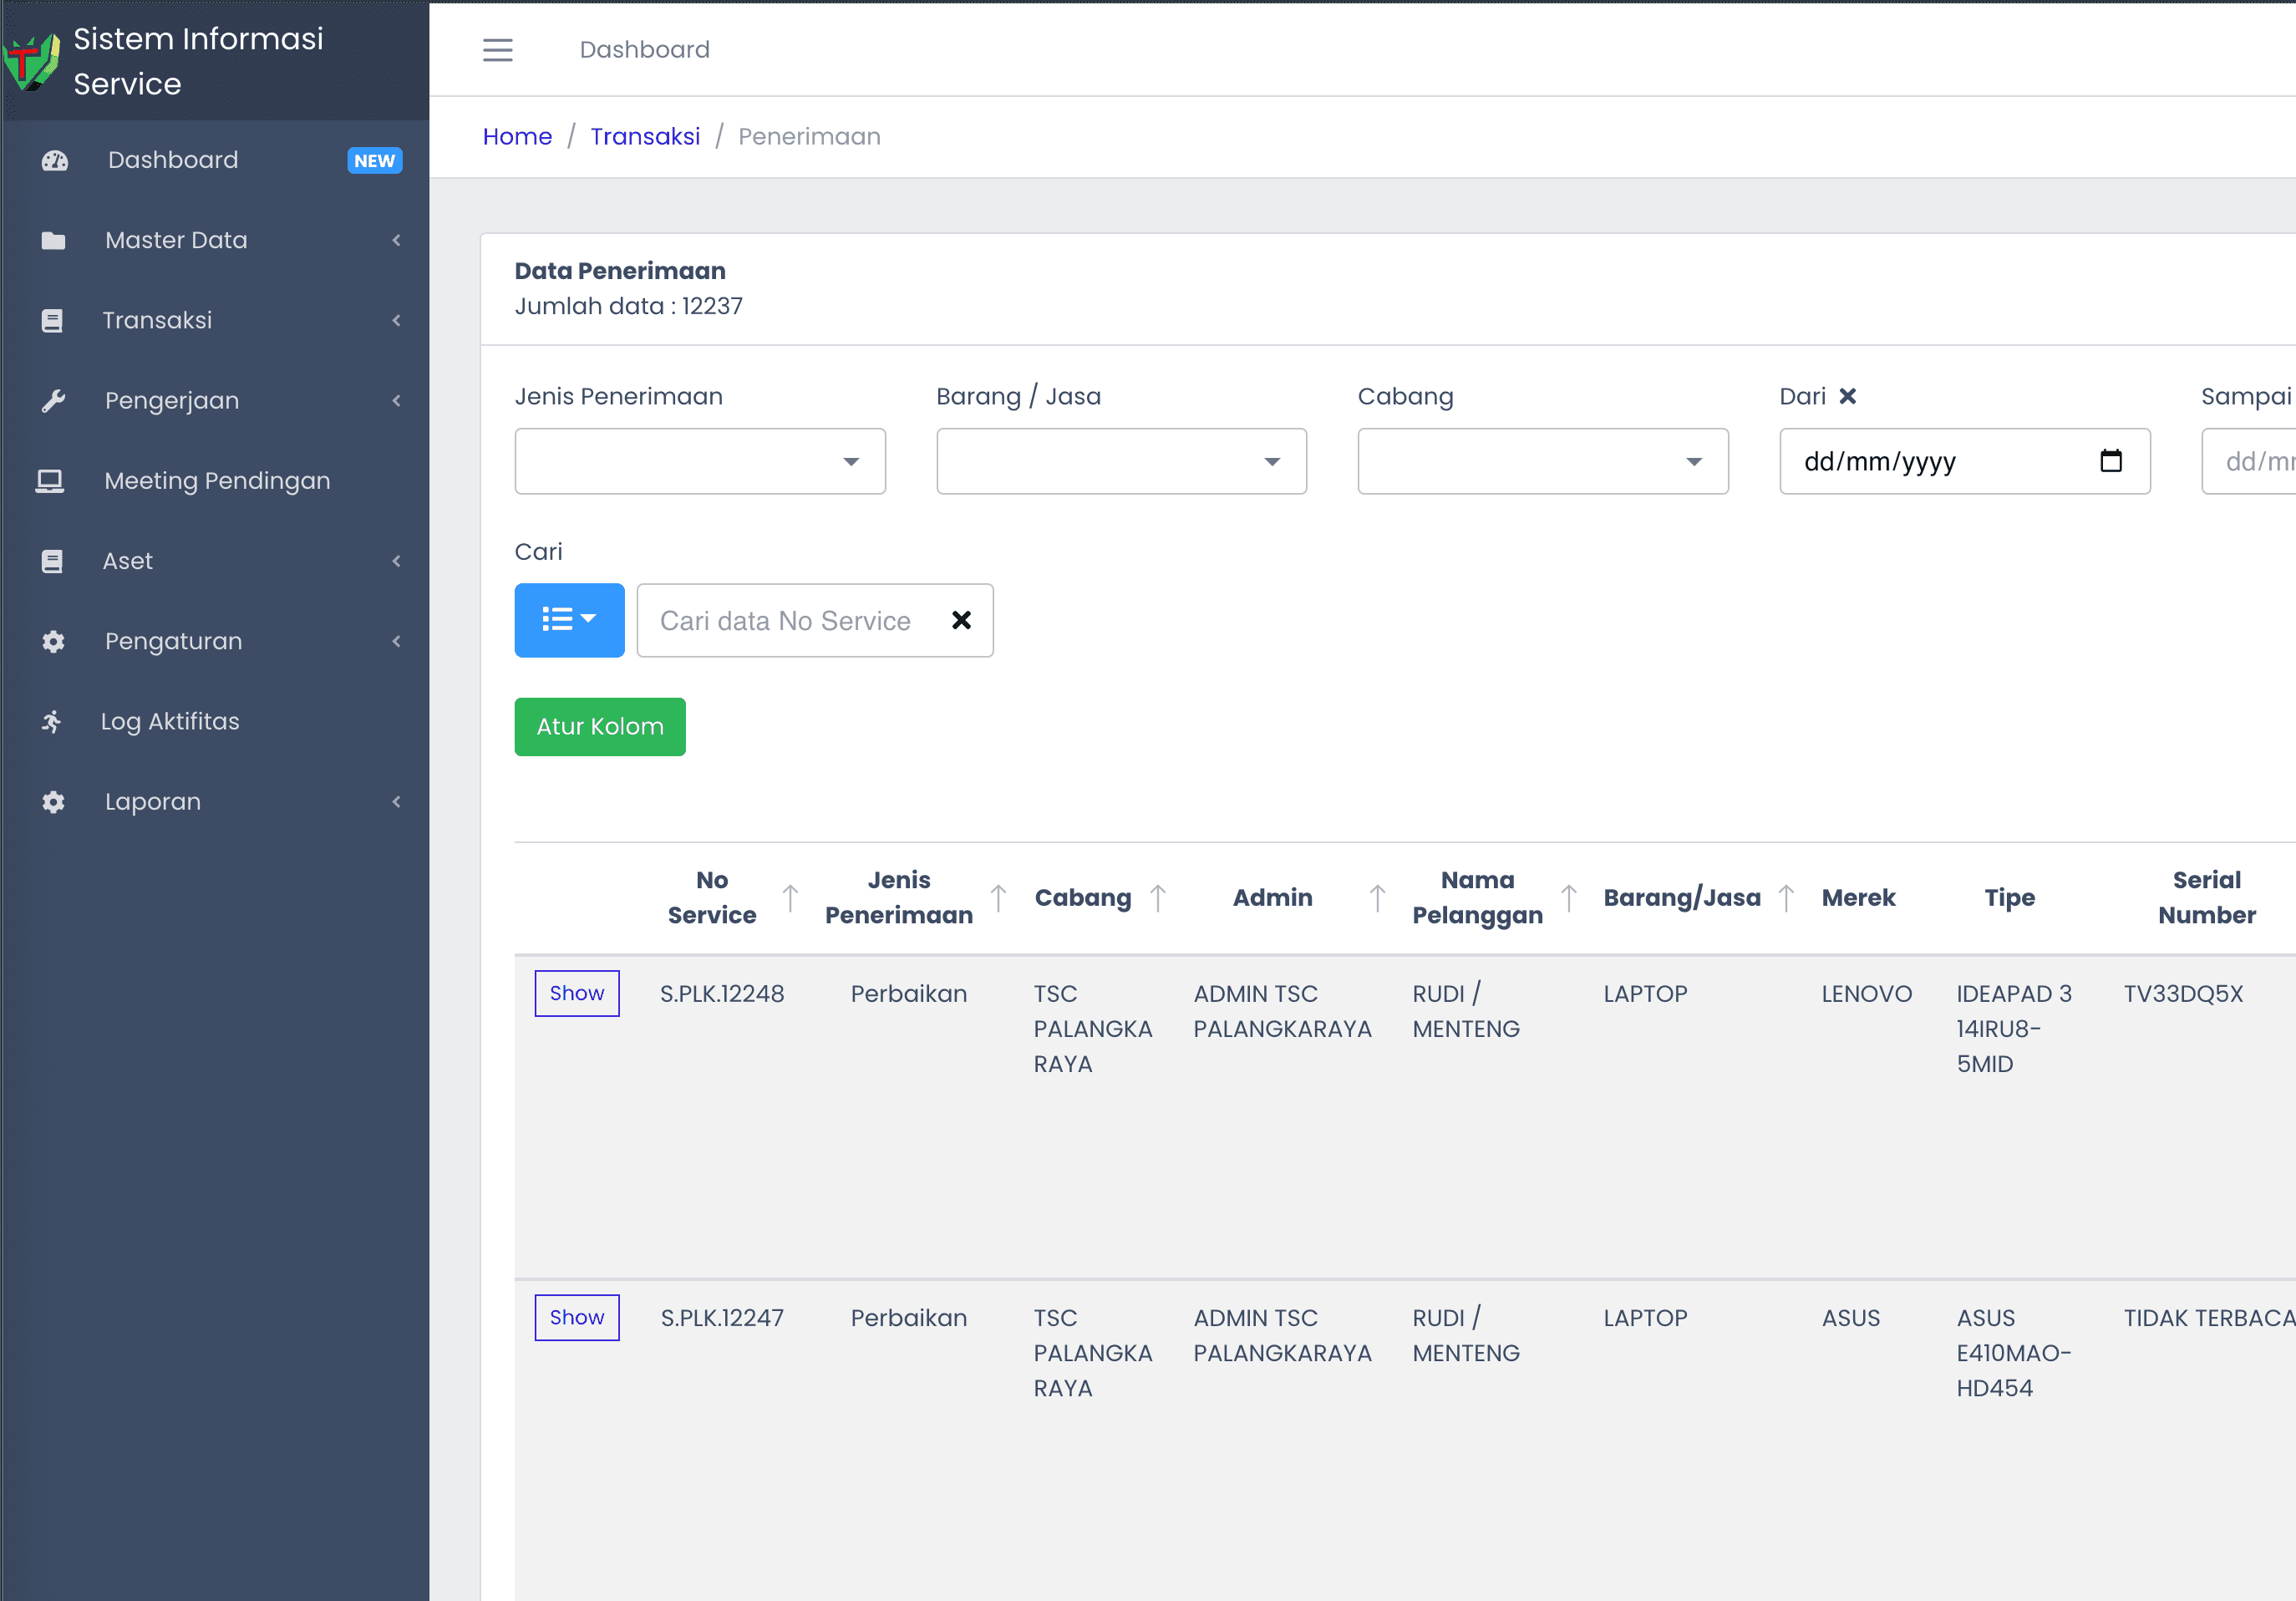Click the Jumlah data : 12237 text
This screenshot has width=2296, height=1601.
(629, 306)
